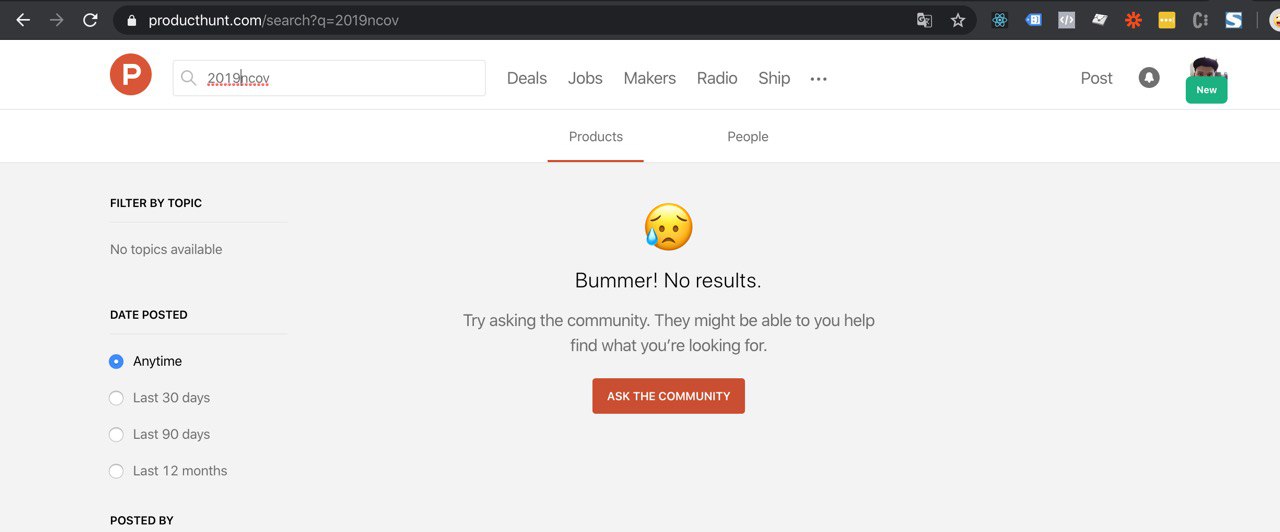Click the 'POSTED BY' heading
This screenshot has width=1280, height=532.
point(142,521)
